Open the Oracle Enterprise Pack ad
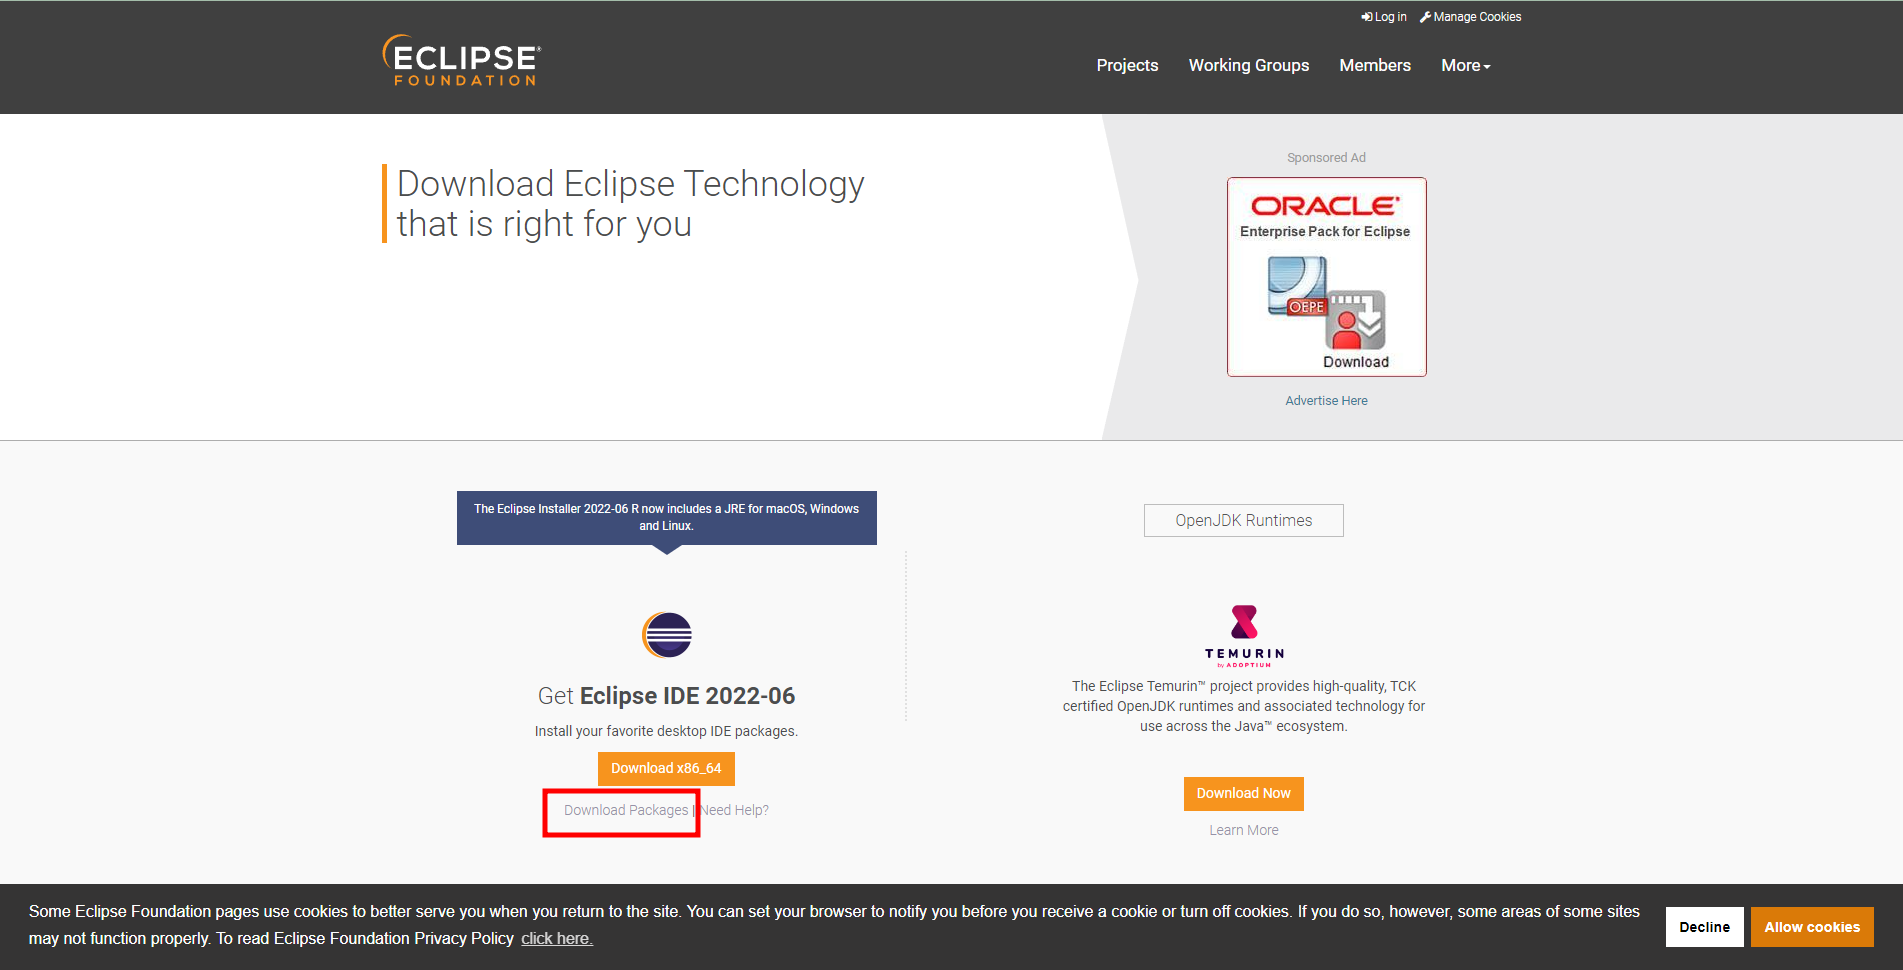The width and height of the screenshot is (1903, 970). 1326,277
